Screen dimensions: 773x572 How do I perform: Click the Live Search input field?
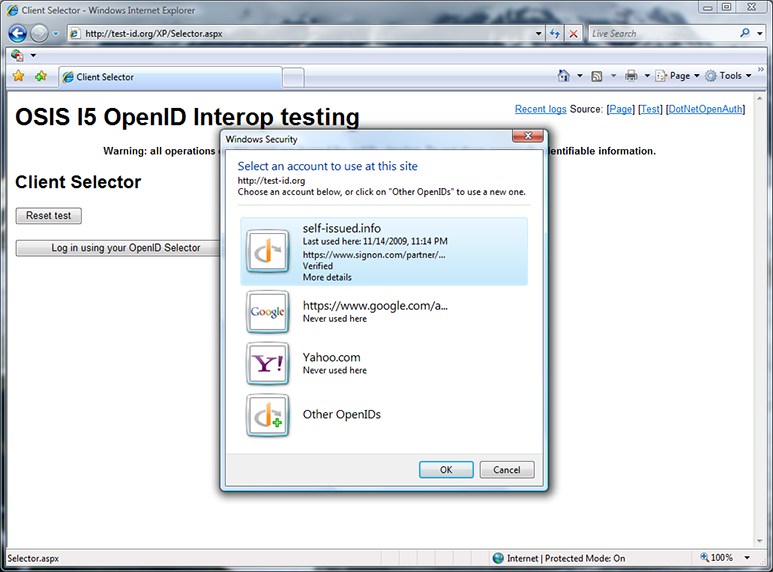662,33
